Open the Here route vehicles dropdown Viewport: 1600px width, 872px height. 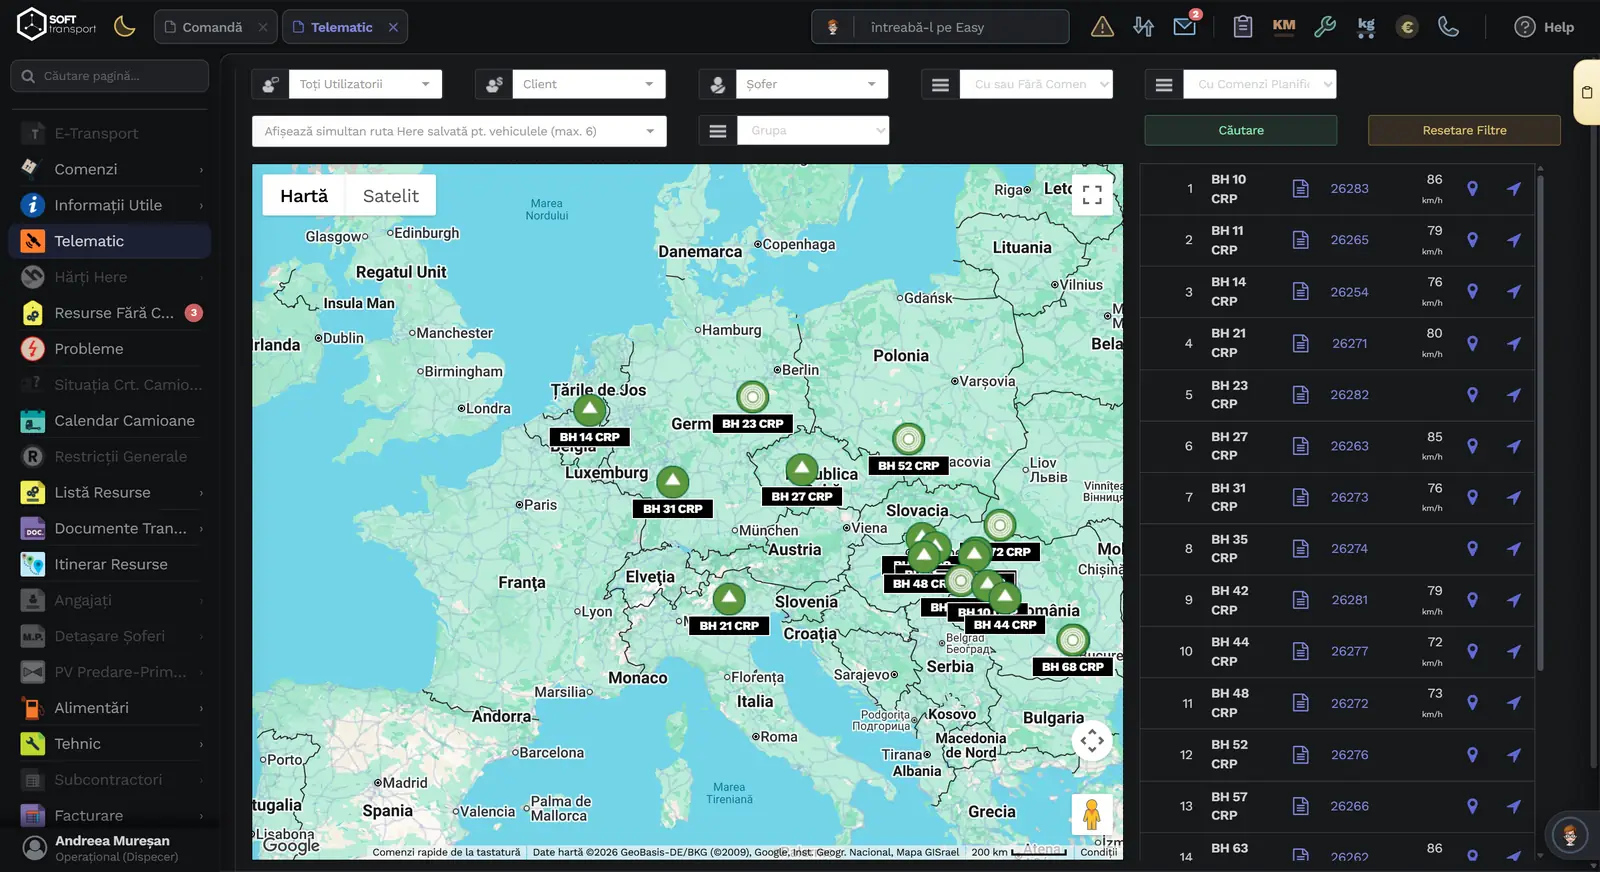pos(459,131)
